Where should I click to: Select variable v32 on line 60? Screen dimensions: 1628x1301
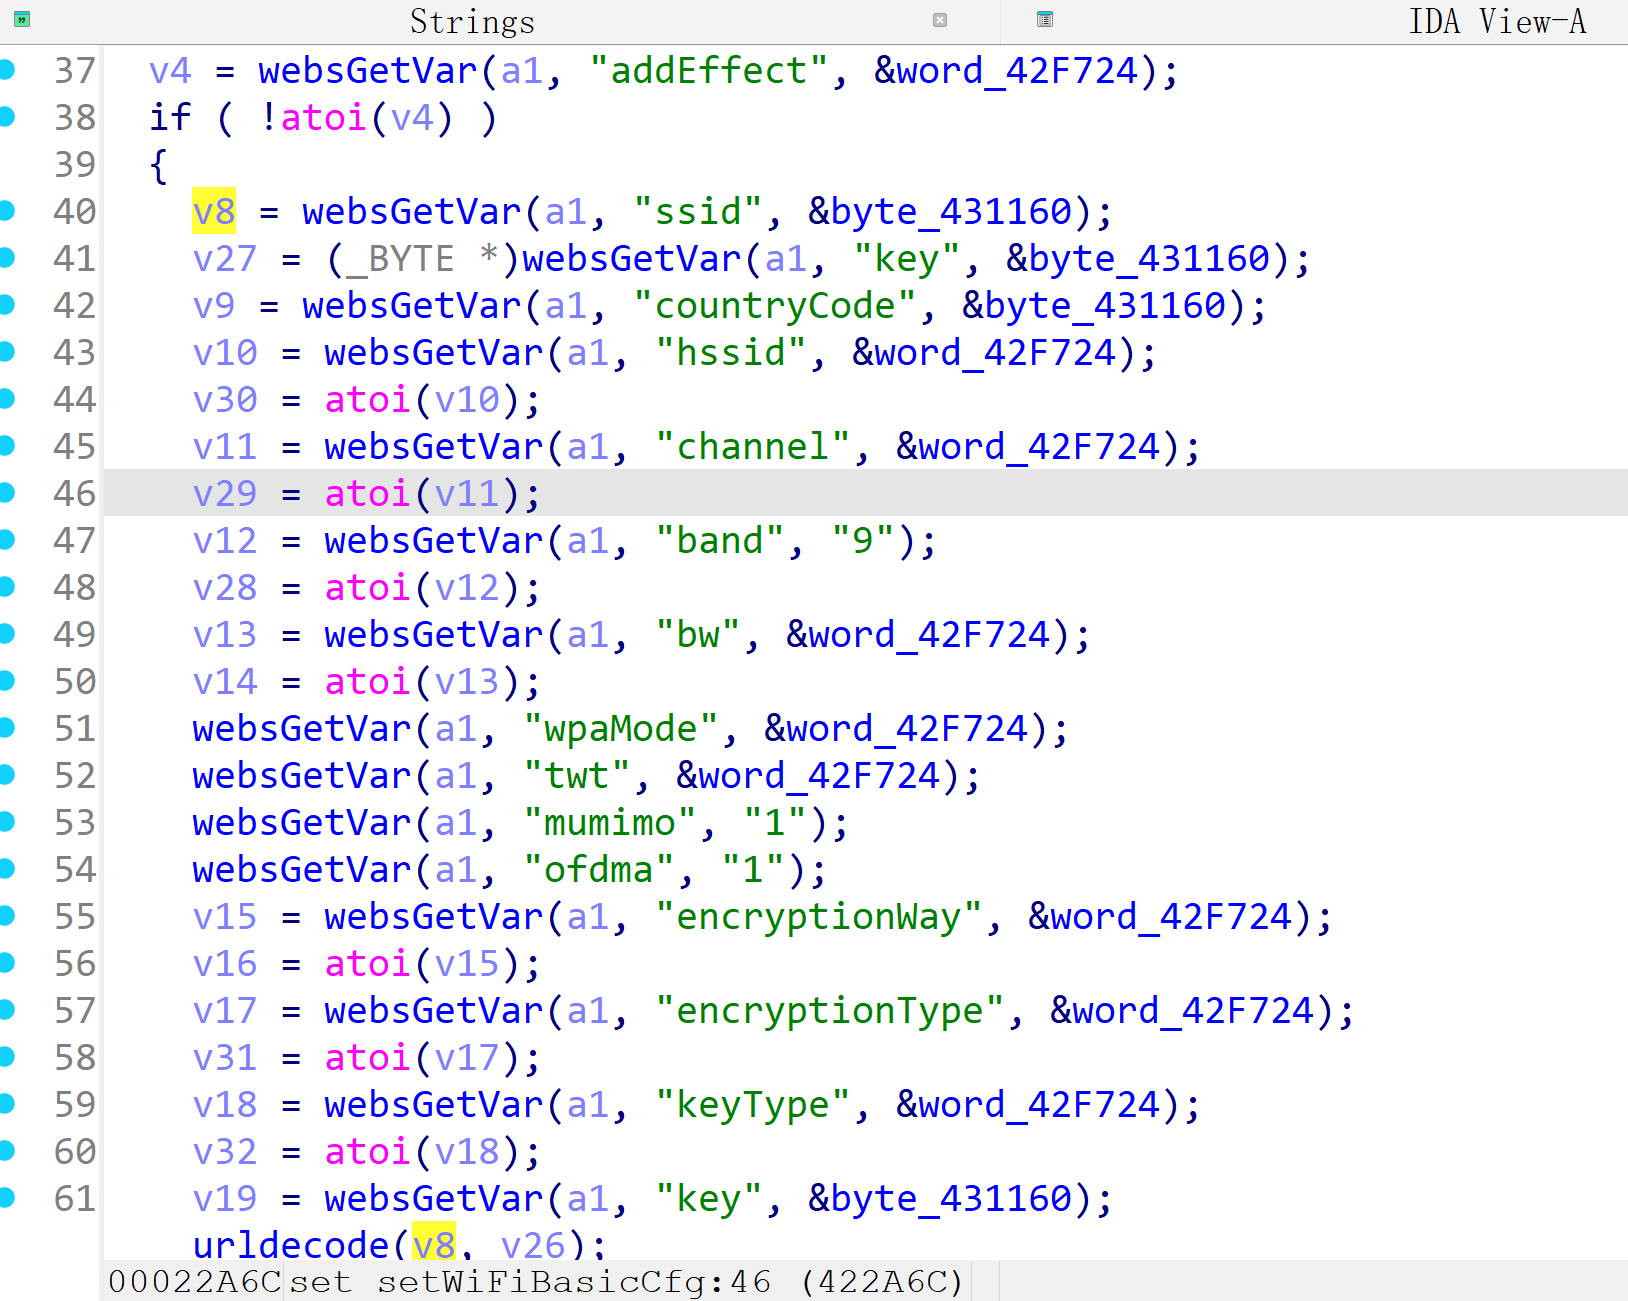[x=225, y=1151]
